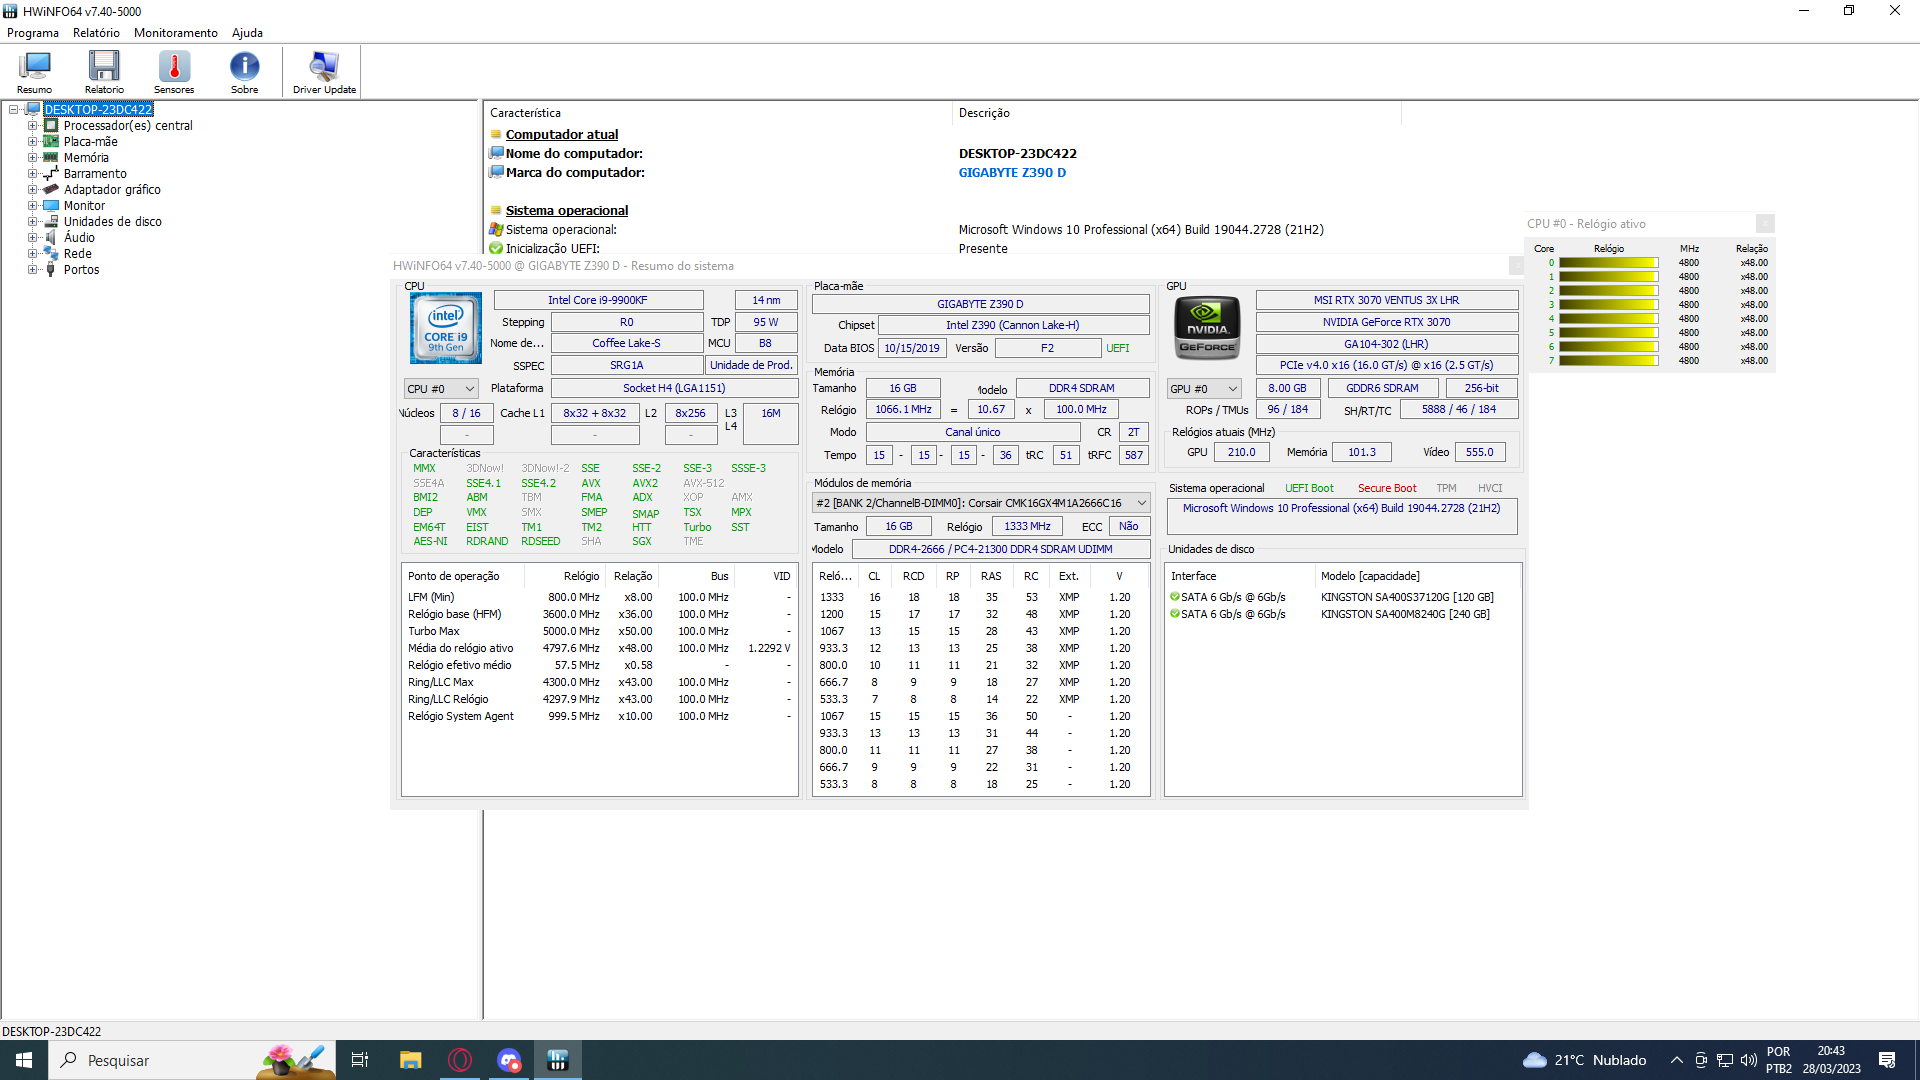The image size is (1920, 1080).
Task: Click core 0 clock bar
Action: point(1608,263)
